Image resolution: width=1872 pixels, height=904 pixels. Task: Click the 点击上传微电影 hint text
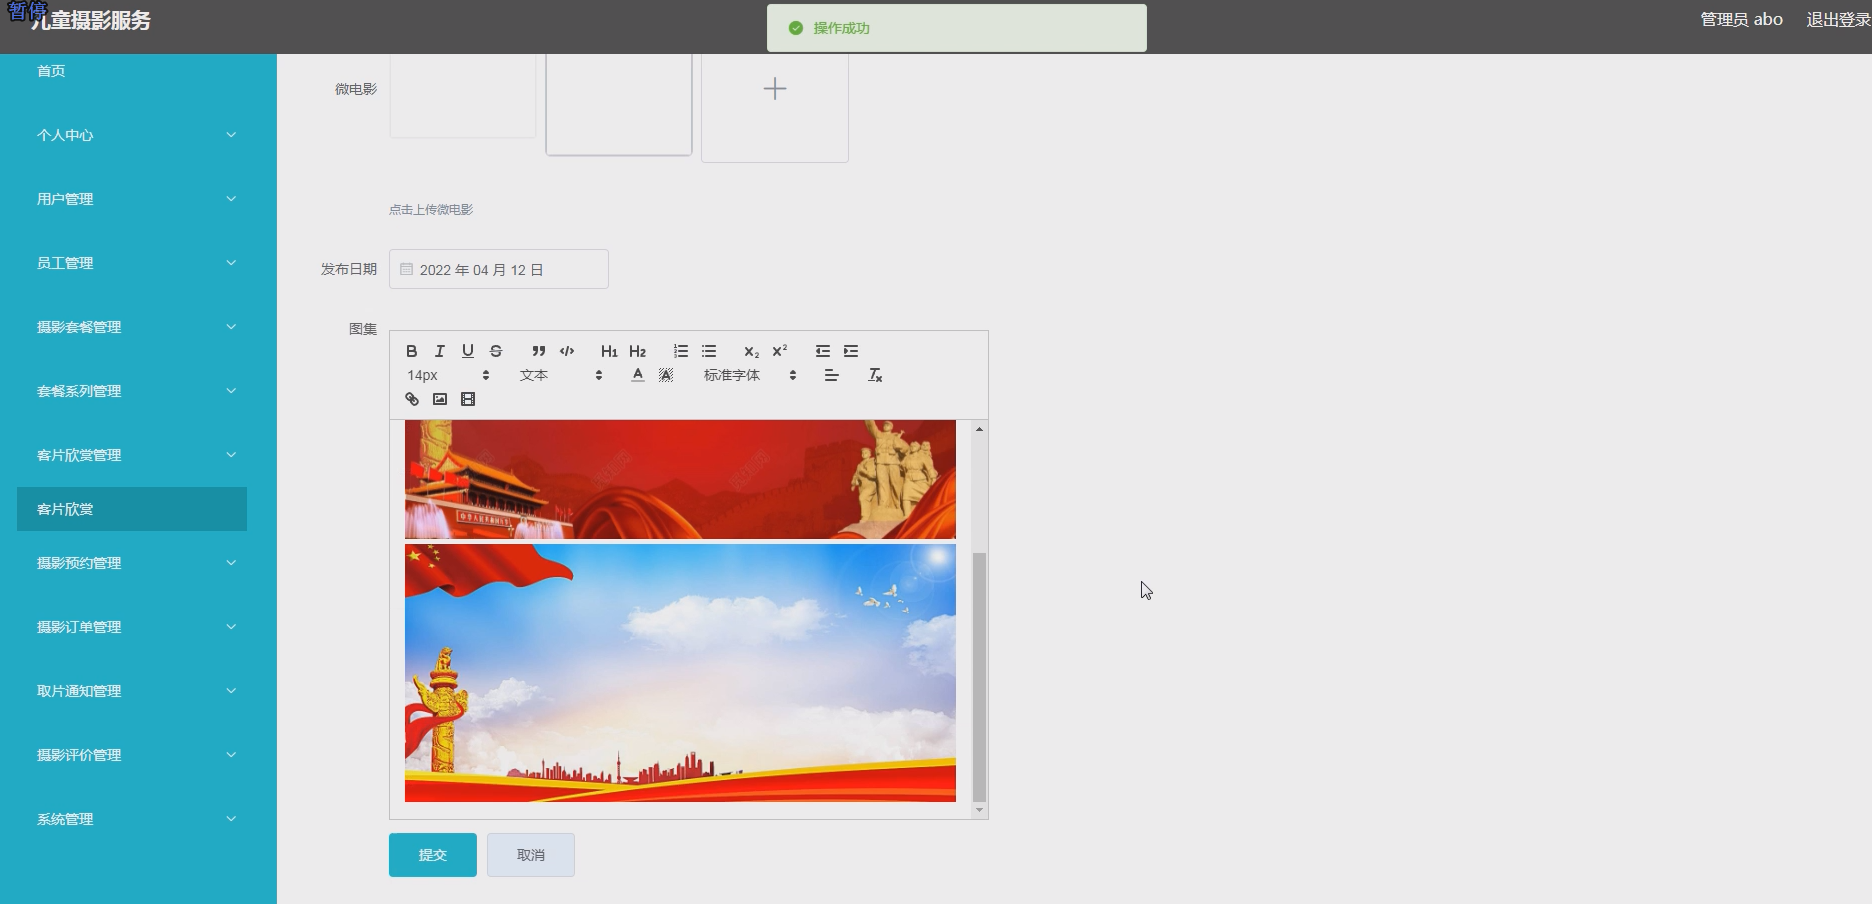tap(431, 210)
